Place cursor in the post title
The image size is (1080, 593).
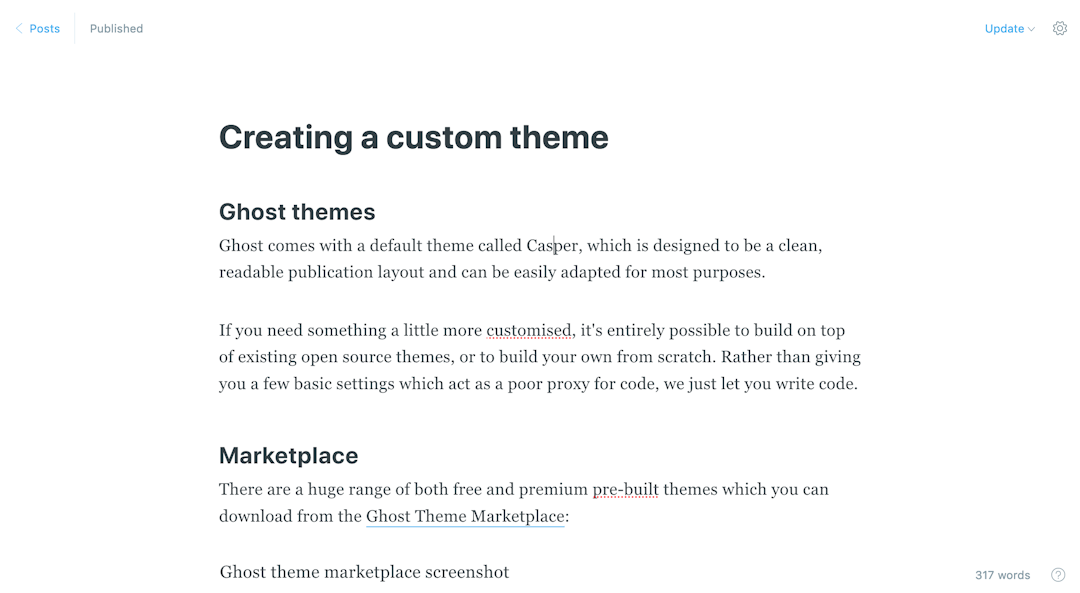[x=413, y=137]
